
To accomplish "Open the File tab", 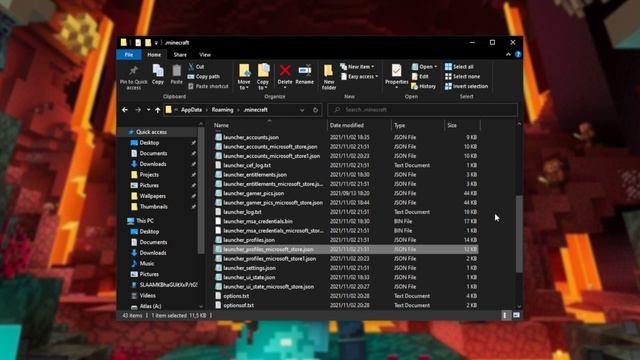I will [x=129, y=55].
